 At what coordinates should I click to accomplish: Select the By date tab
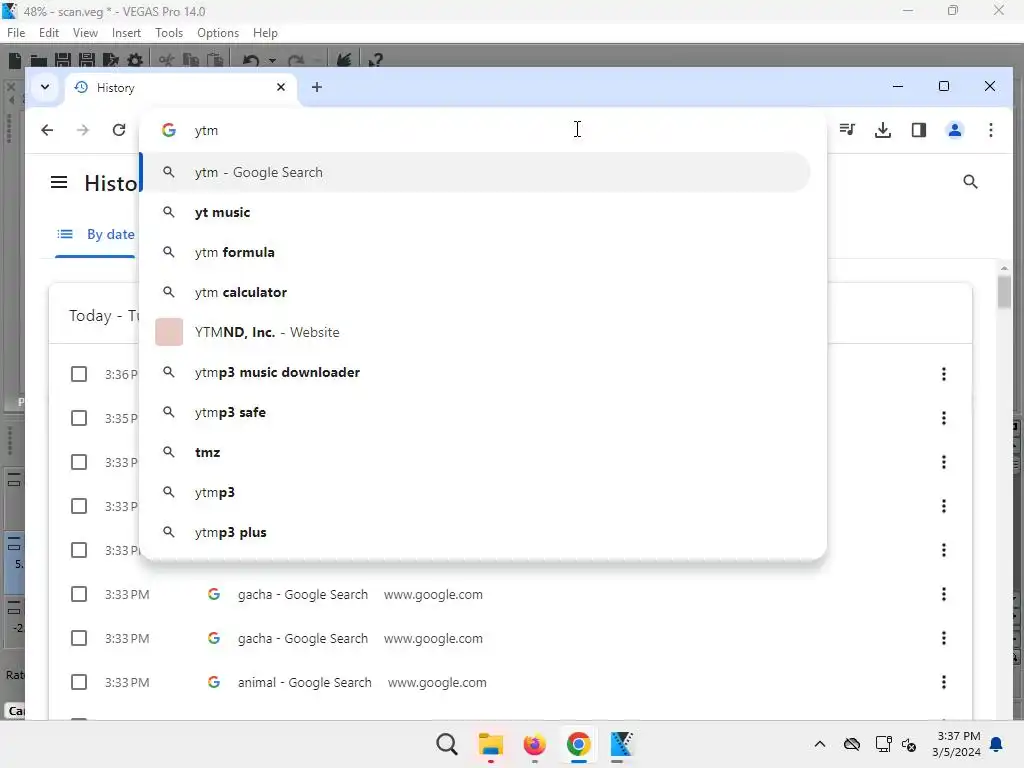pos(95,234)
